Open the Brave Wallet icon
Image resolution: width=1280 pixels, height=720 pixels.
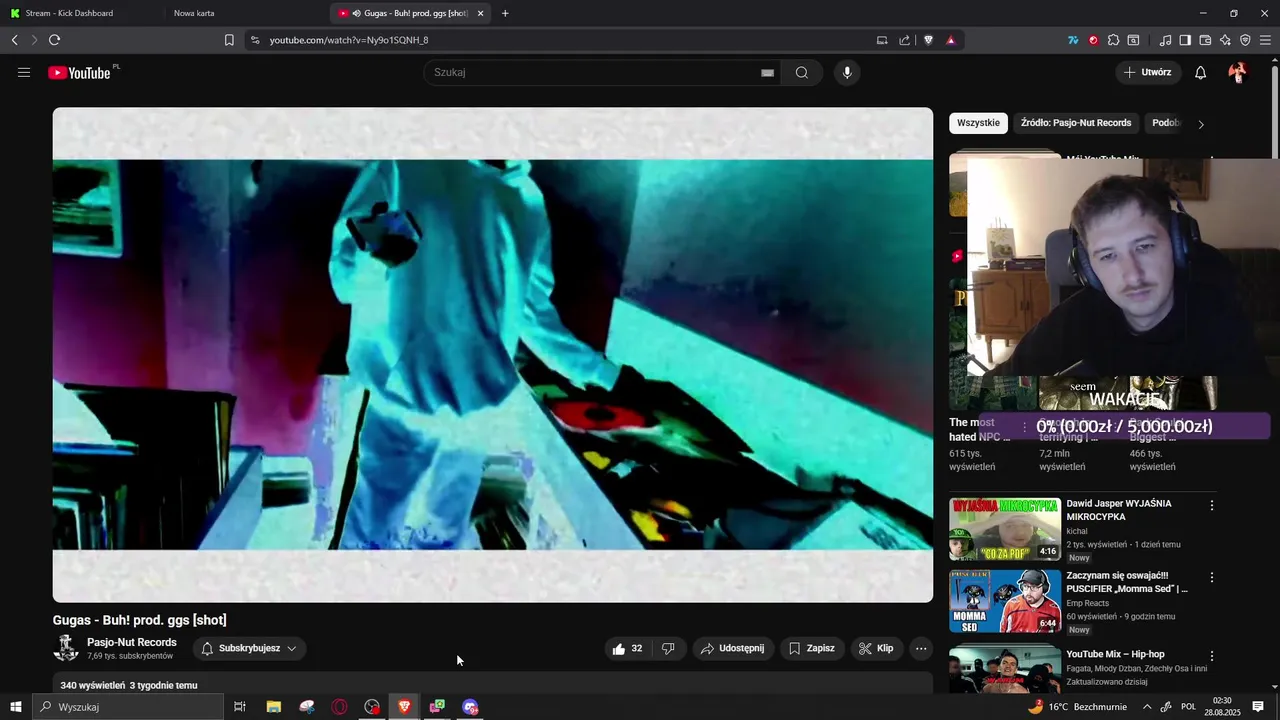coord(1205,40)
